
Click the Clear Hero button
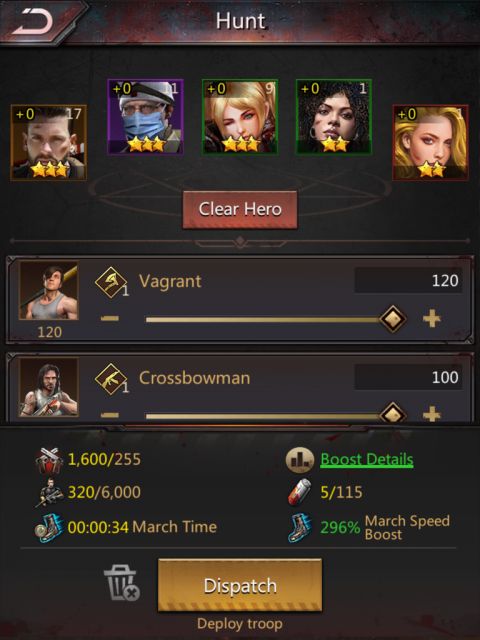pyautogui.click(x=240, y=209)
